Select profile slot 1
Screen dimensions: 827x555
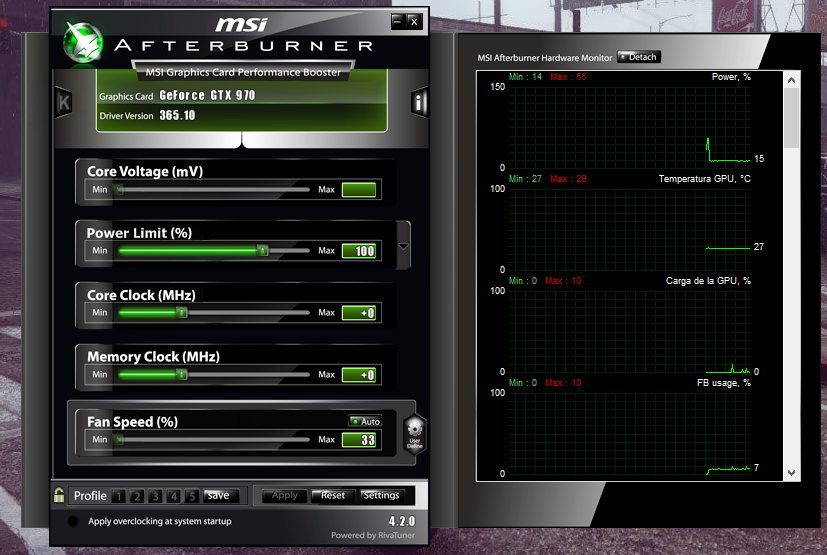119,496
